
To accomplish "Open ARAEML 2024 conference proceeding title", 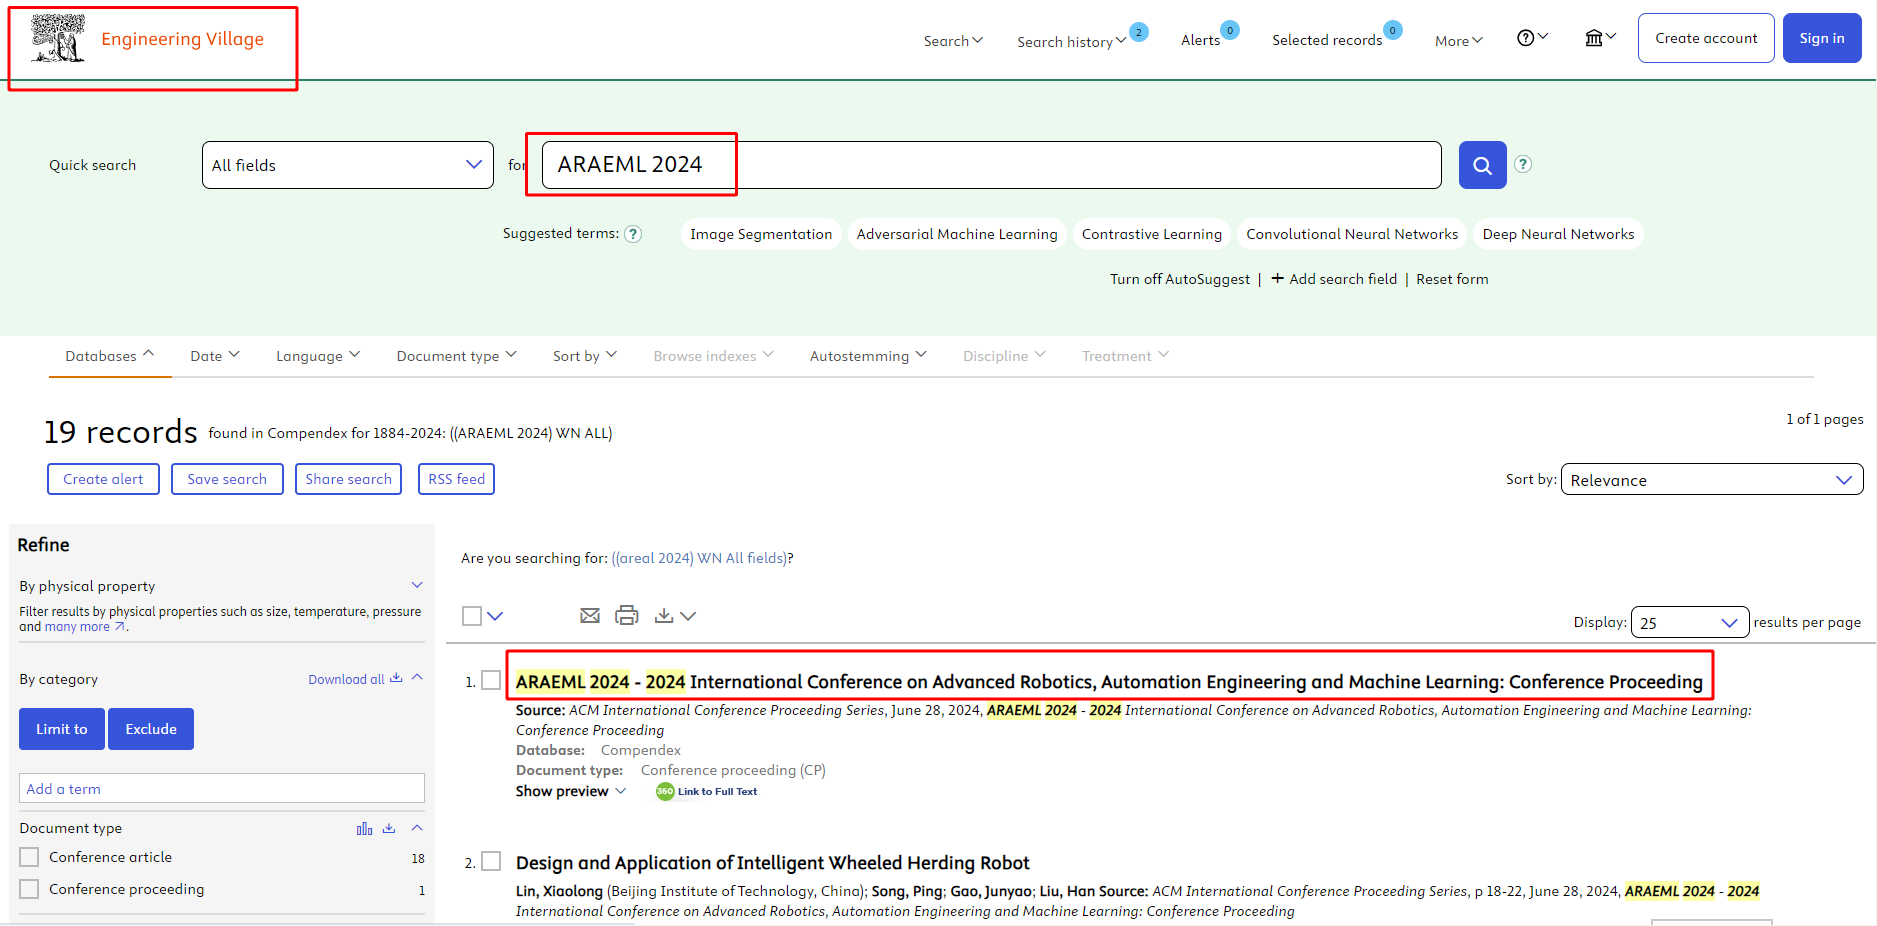I will pyautogui.click(x=1109, y=682).
